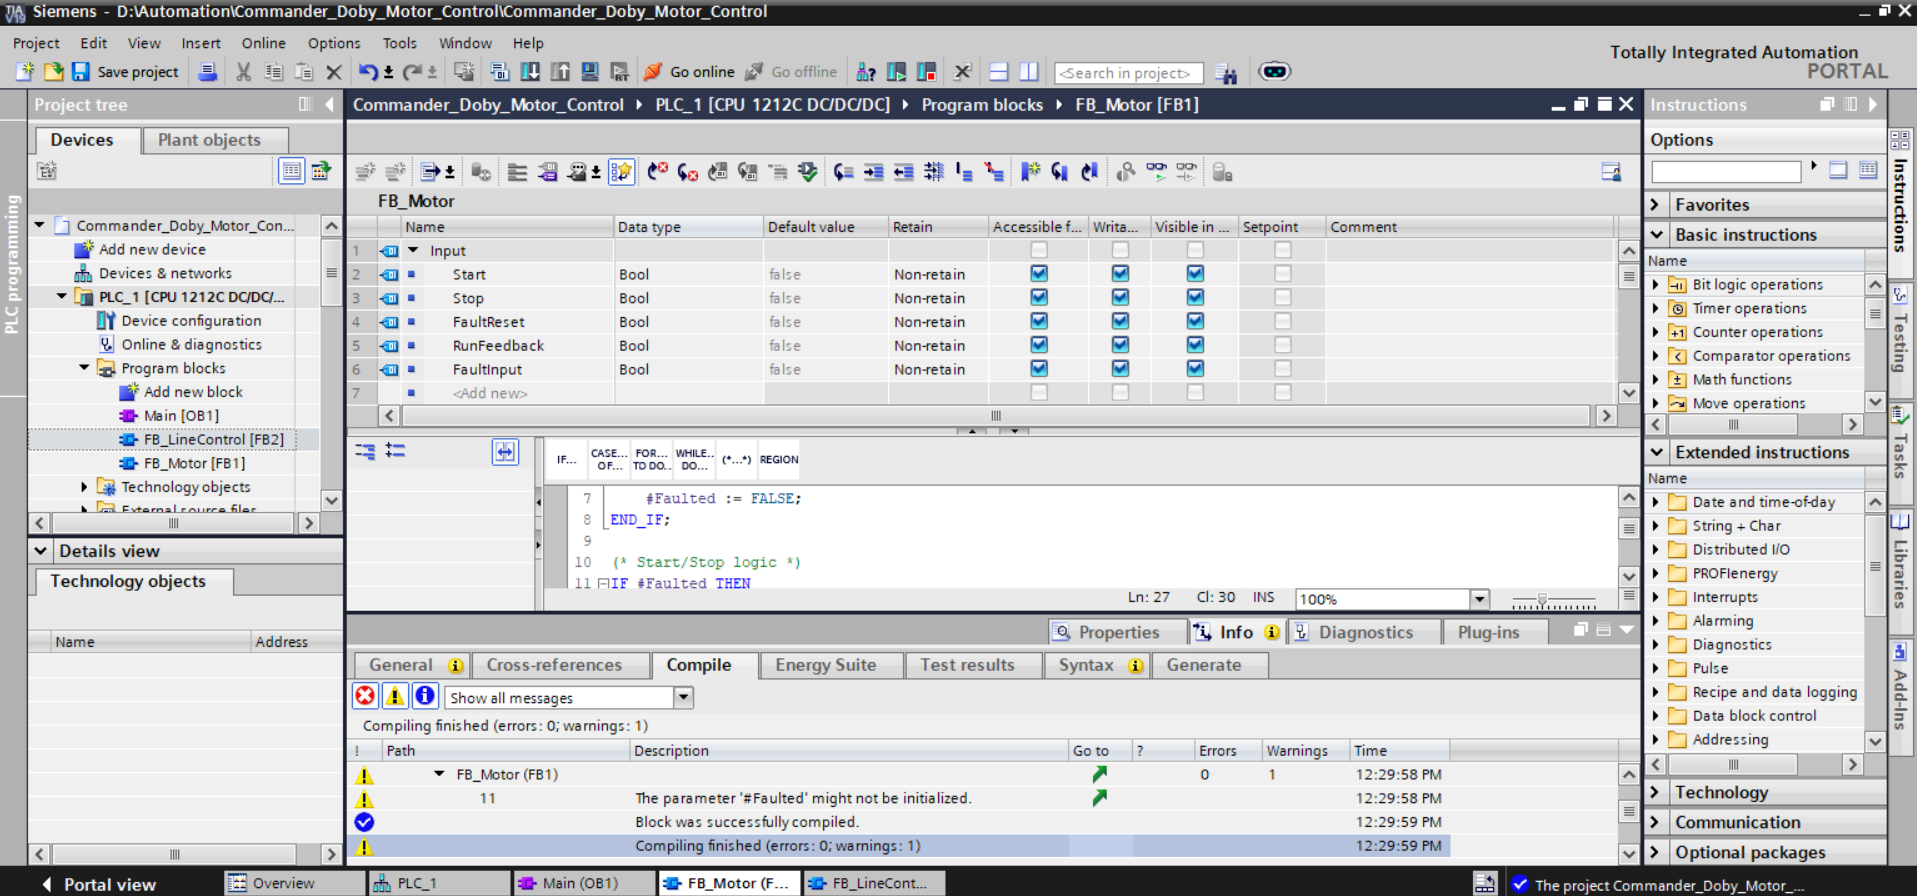Expand Favorites section in Instructions
The height and width of the screenshot is (896, 1917).
(1656, 204)
